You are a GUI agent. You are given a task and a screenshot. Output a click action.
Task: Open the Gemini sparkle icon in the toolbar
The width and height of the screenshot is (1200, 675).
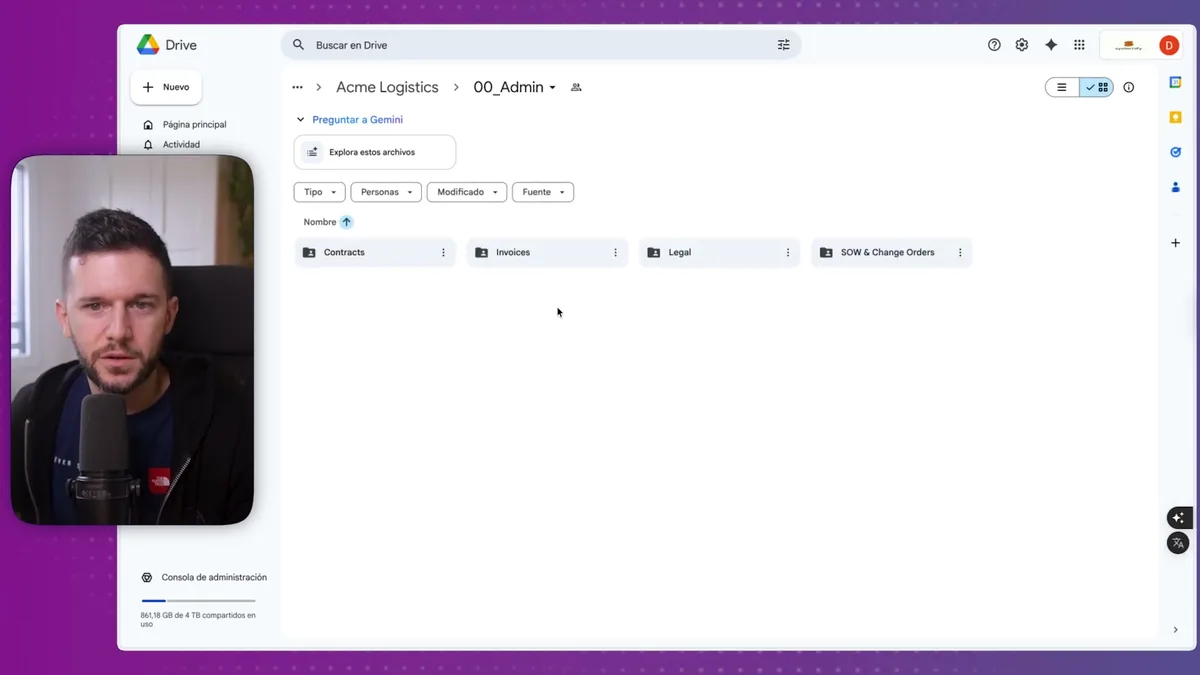tap(1050, 44)
